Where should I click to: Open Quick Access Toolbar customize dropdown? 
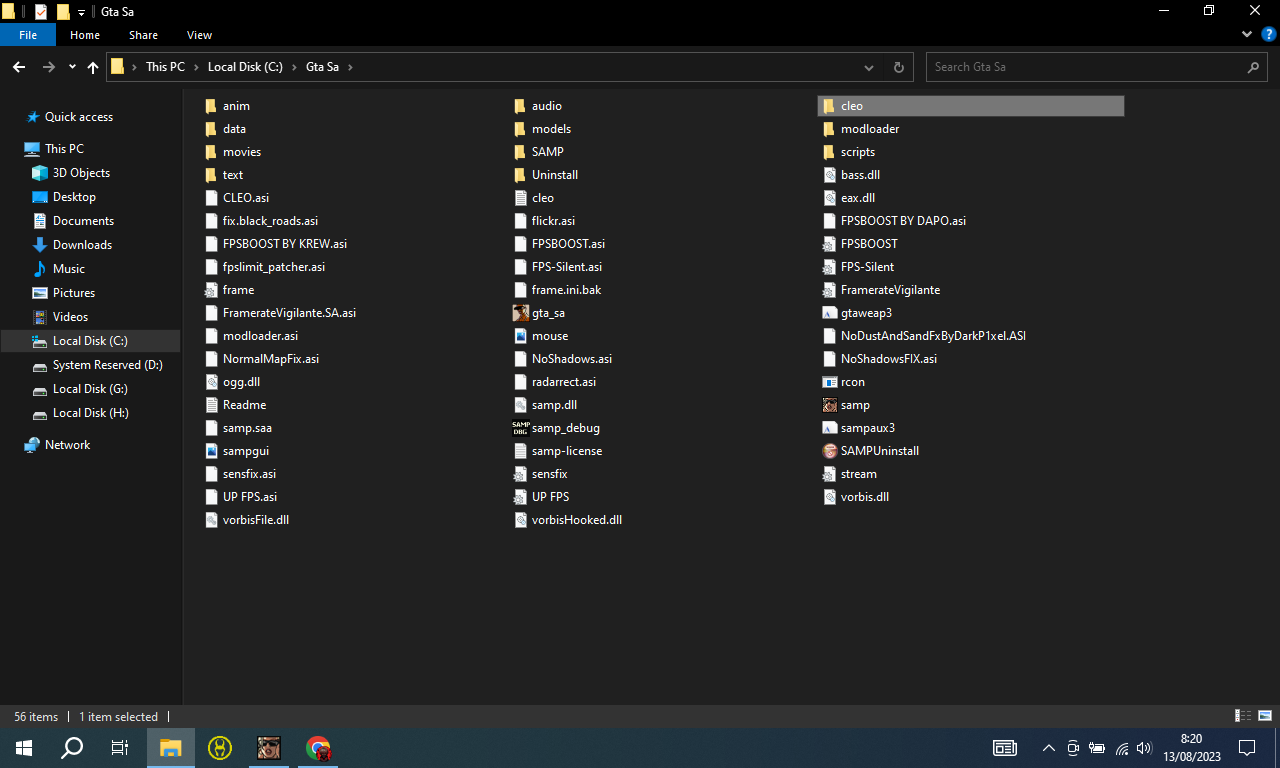click(x=81, y=12)
